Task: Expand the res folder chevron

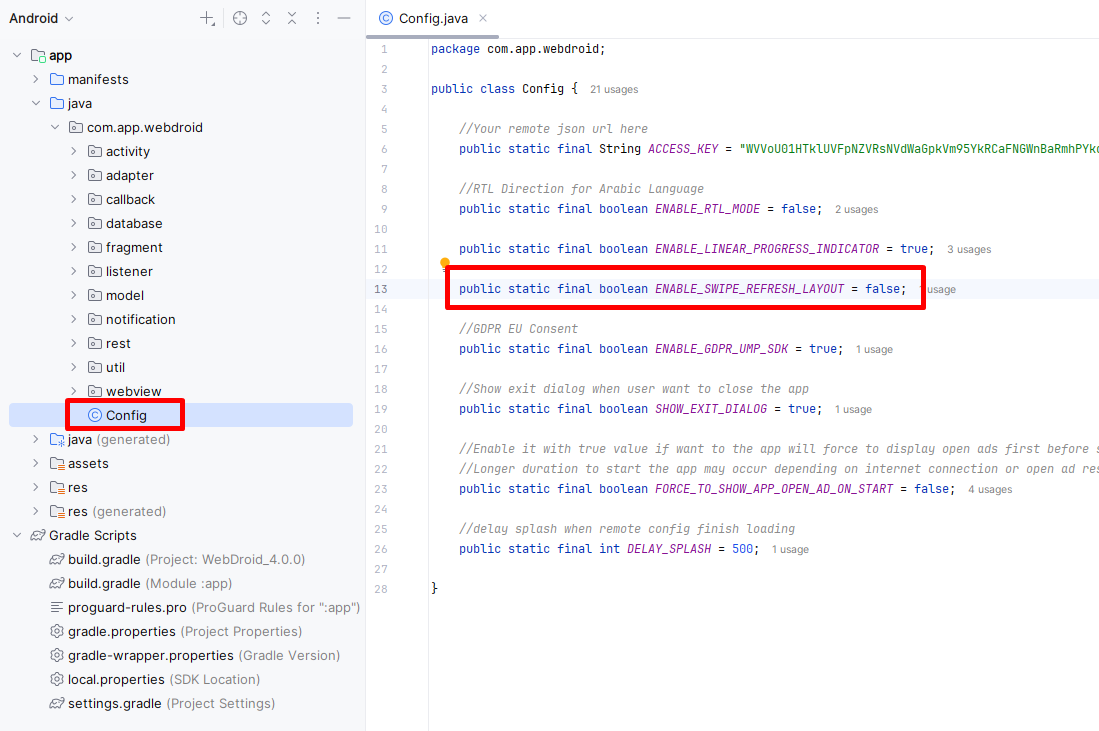Action: tap(36, 487)
